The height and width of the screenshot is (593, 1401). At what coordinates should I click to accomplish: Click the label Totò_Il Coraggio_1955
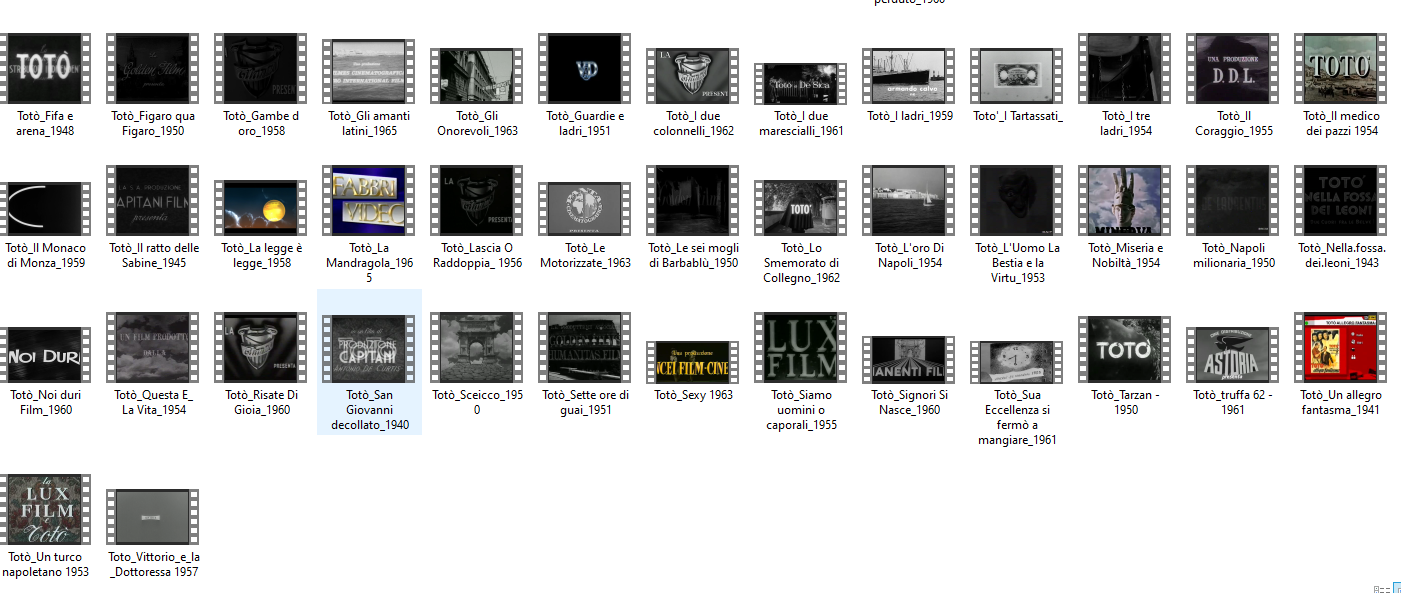pyautogui.click(x=1233, y=124)
